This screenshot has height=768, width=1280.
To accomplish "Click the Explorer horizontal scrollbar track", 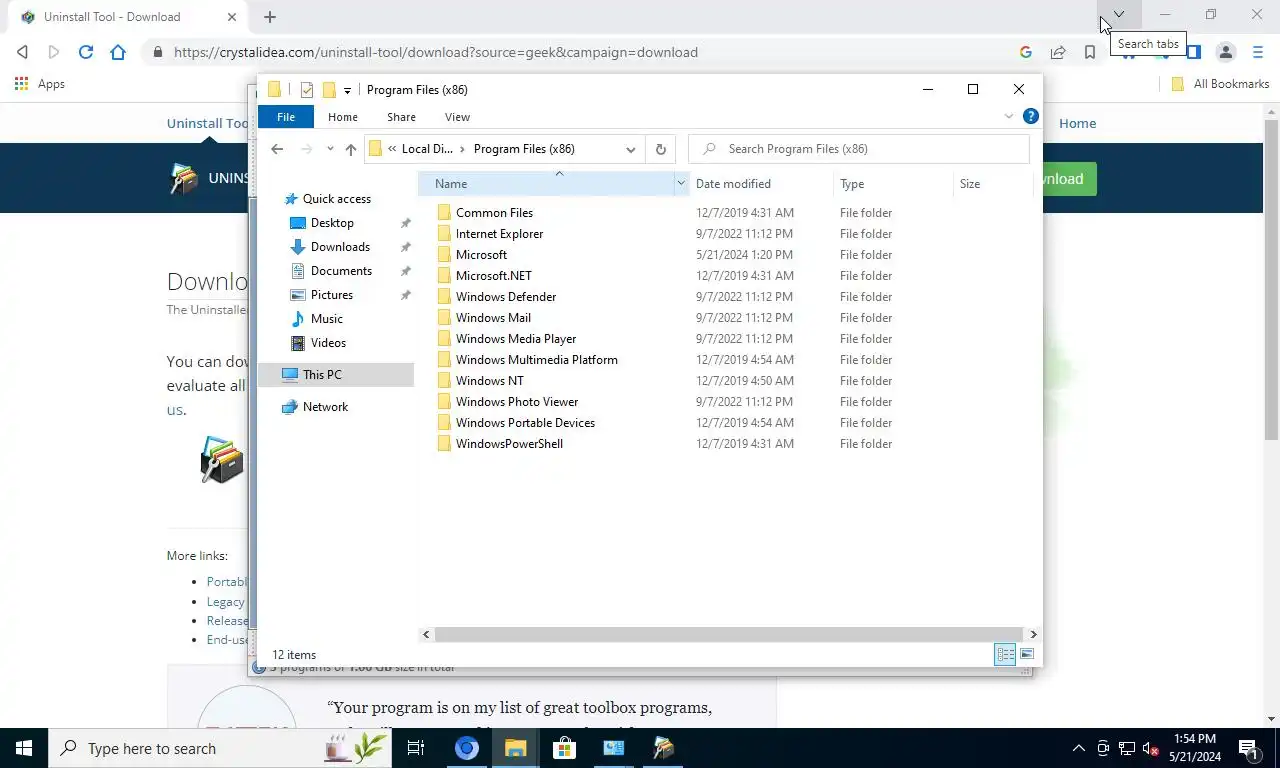I will click(729, 634).
